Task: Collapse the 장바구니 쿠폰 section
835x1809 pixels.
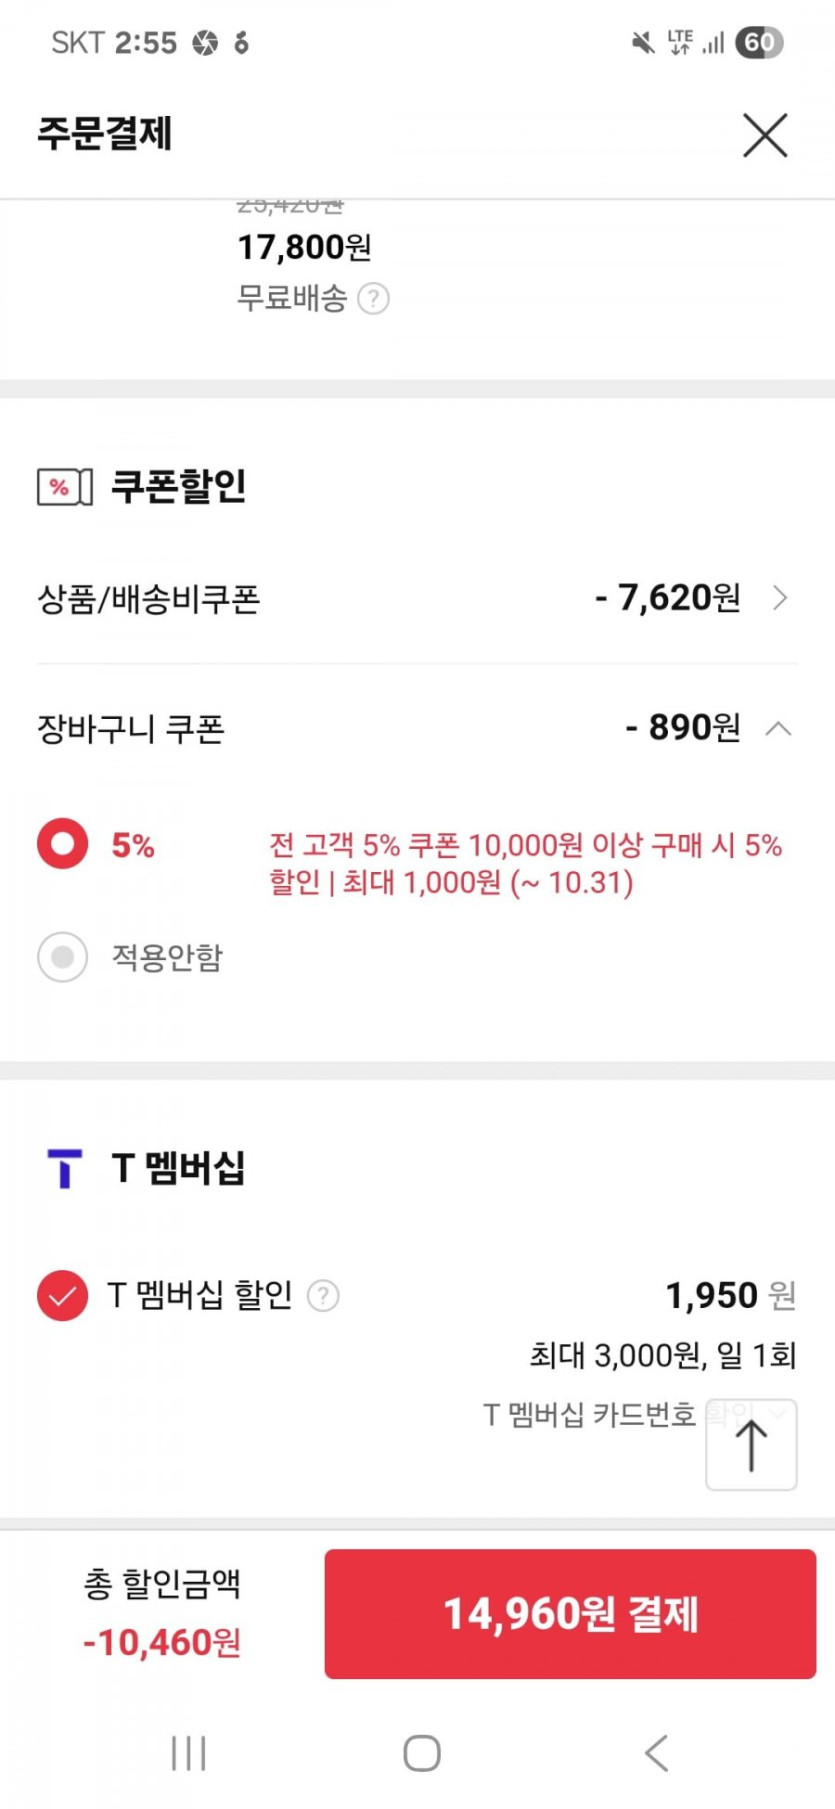Action: tap(778, 729)
